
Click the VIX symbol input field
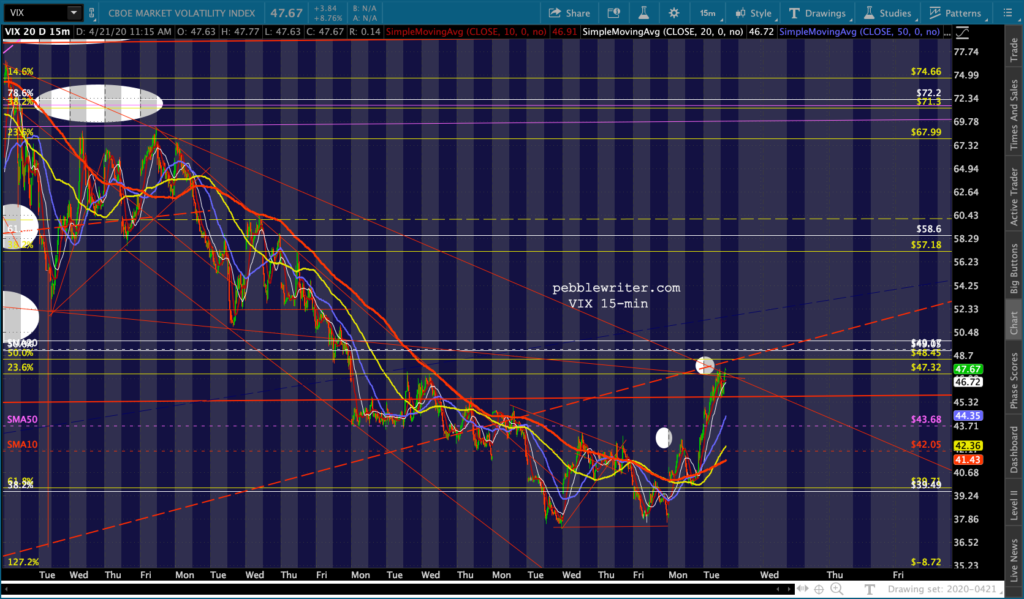[x=35, y=13]
